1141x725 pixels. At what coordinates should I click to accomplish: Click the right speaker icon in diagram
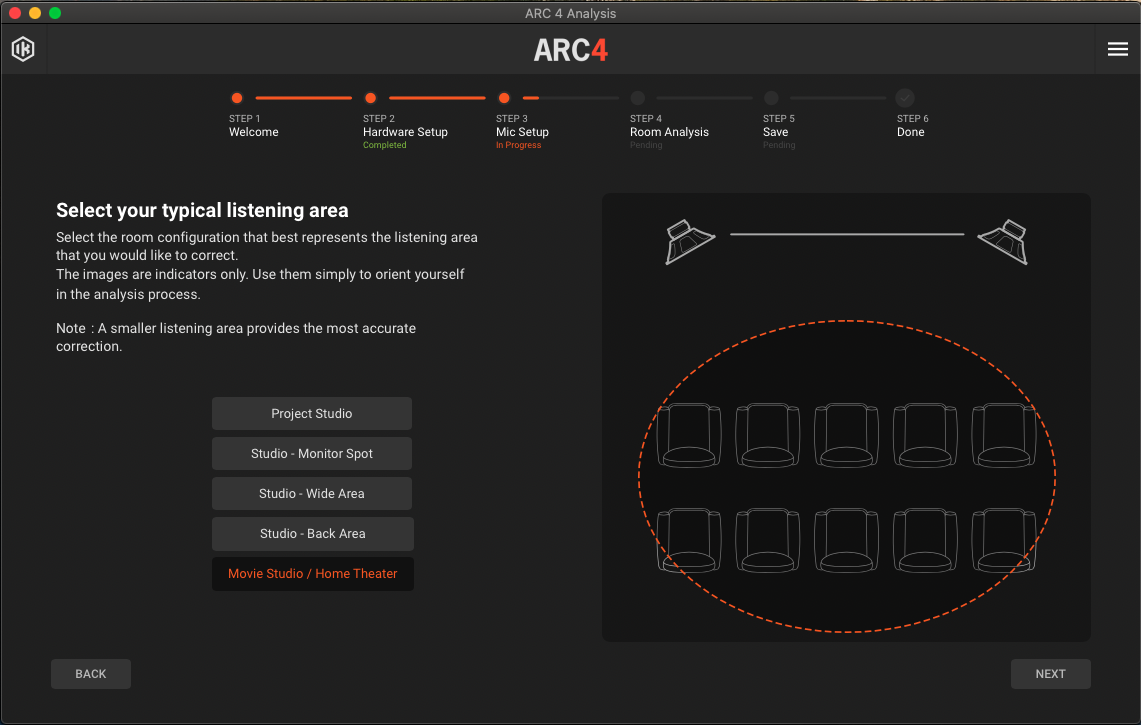click(1003, 242)
